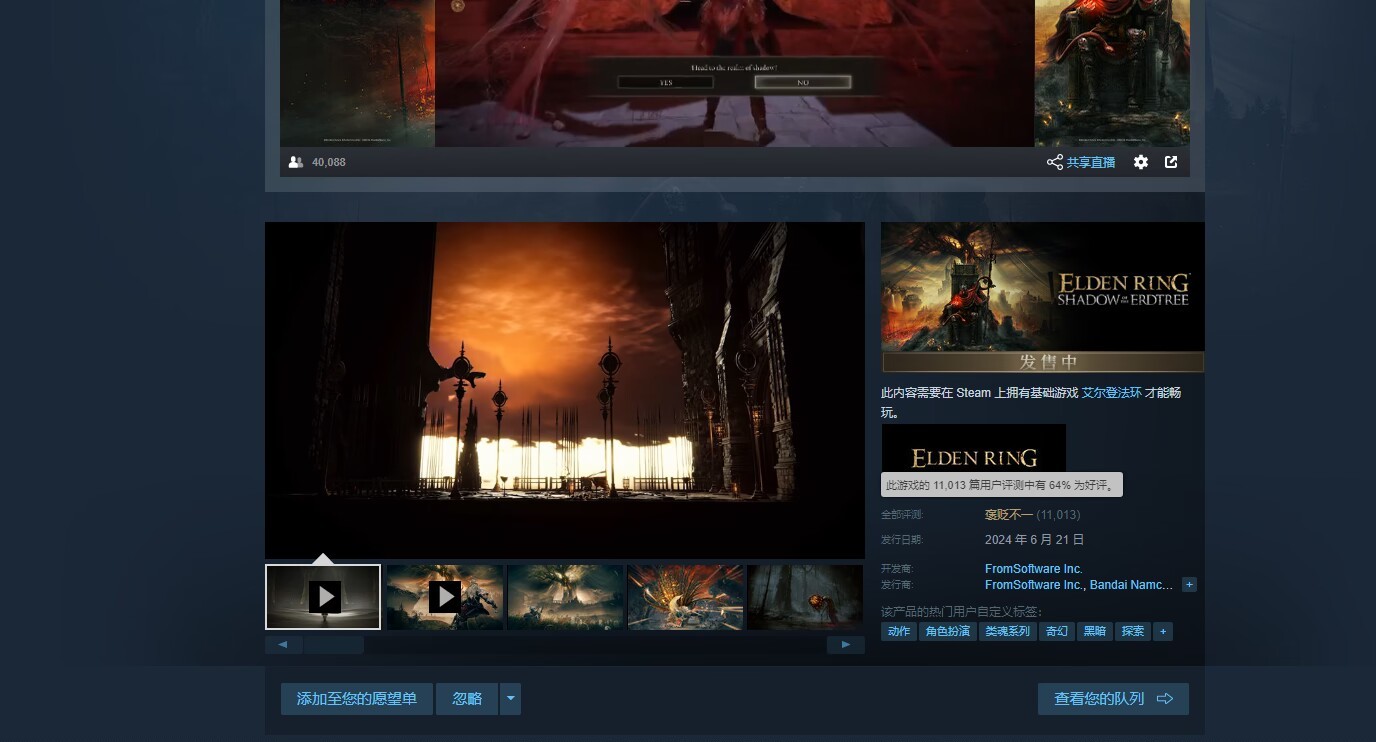Click the release date 2024 年 6 月 21 日
Viewport: 1376px width, 742px height.
click(1034, 540)
